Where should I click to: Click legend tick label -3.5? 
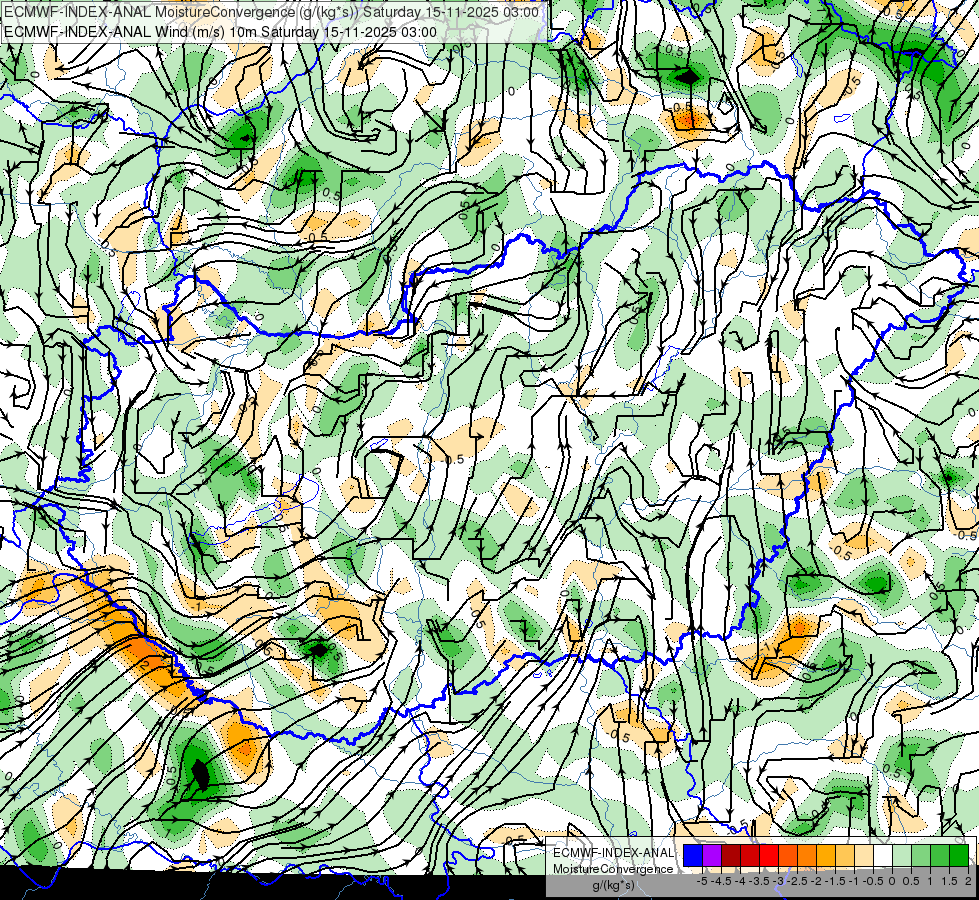(760, 881)
